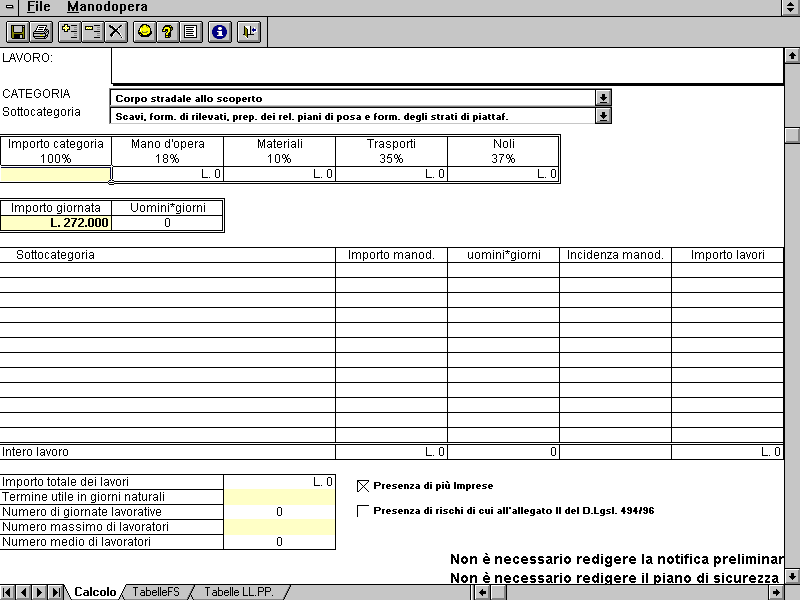Screen dimensions: 800x600
Task: Go to previous sheet tab arrow
Action: (23, 592)
